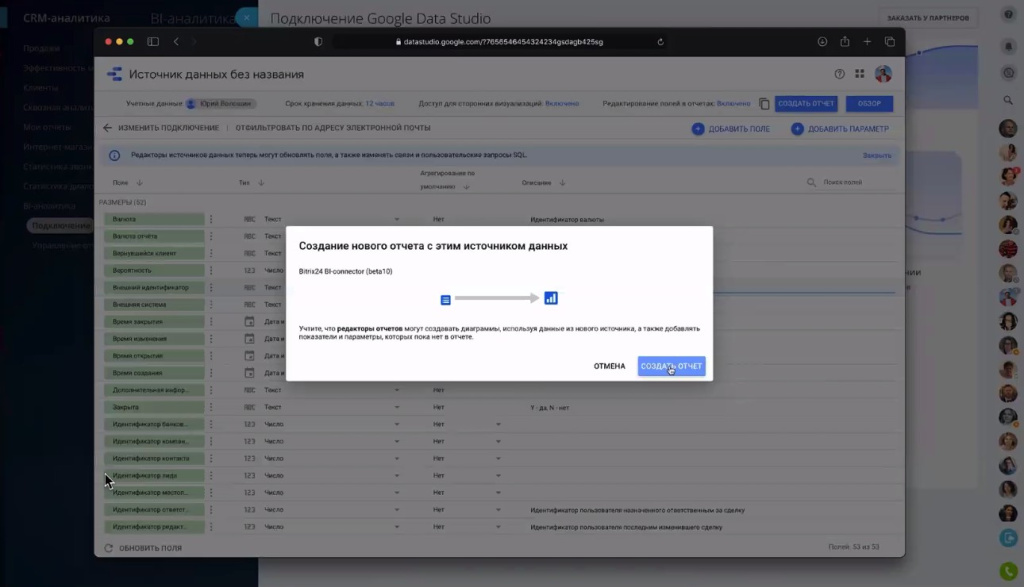Screen dimensions: 1024x587
Task: Click the Google apps grid icon
Action: (858, 73)
